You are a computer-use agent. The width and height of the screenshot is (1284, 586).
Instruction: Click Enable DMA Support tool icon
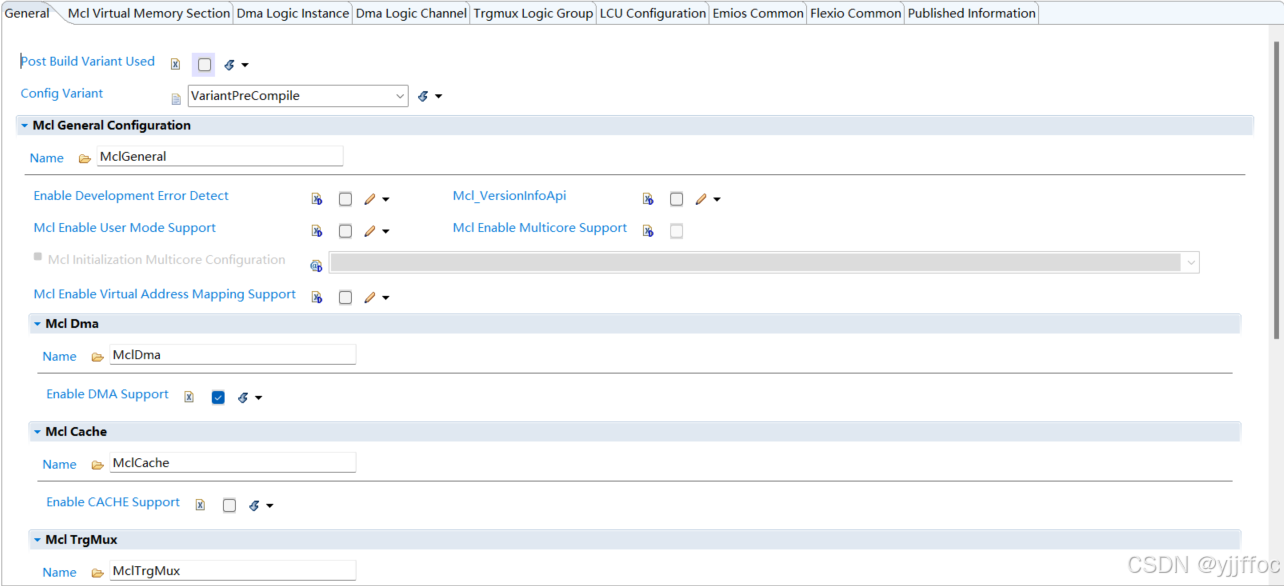pyautogui.click(x=243, y=398)
